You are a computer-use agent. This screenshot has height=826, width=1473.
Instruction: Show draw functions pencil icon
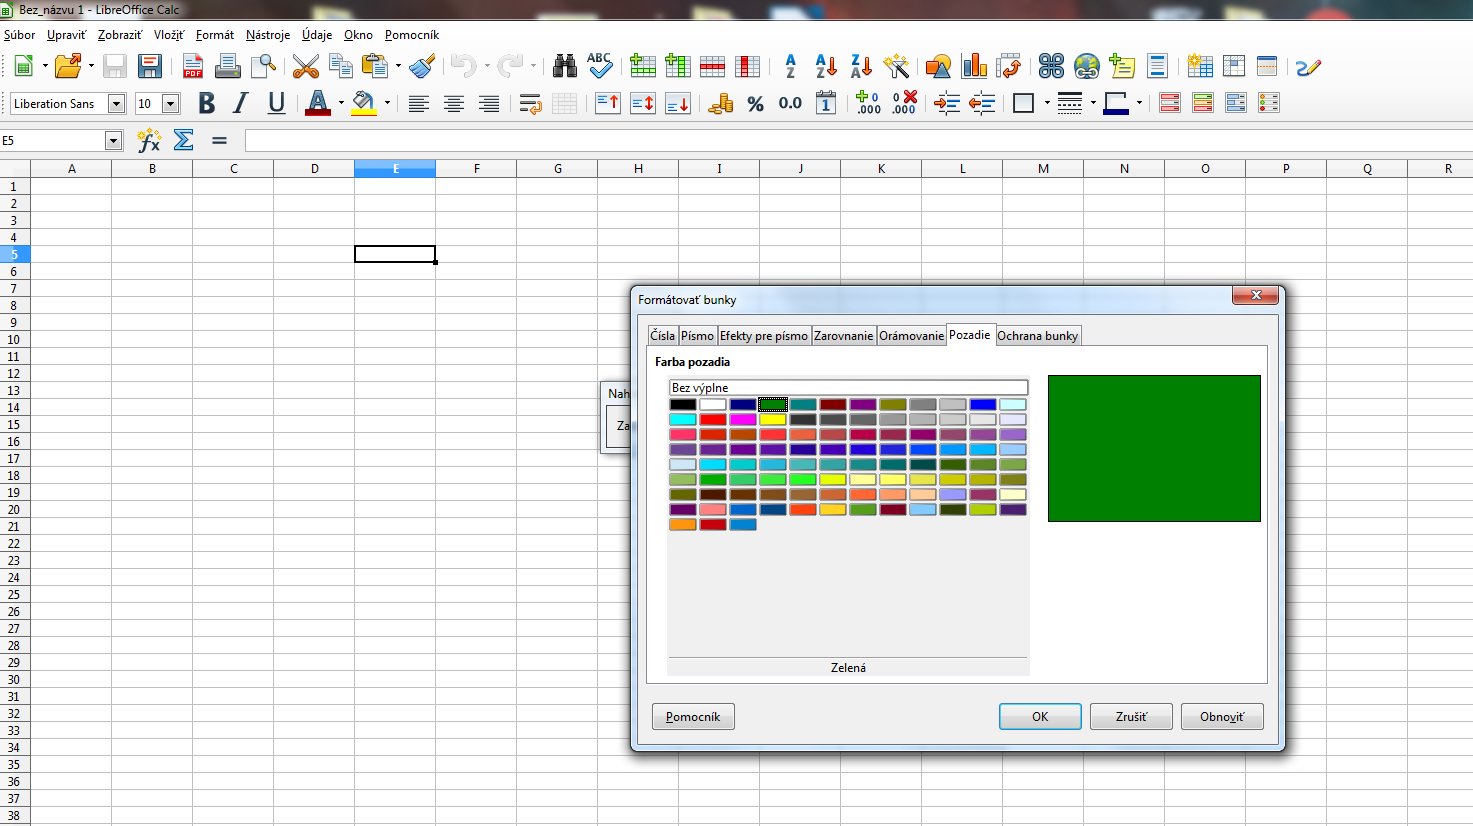[x=1308, y=67]
